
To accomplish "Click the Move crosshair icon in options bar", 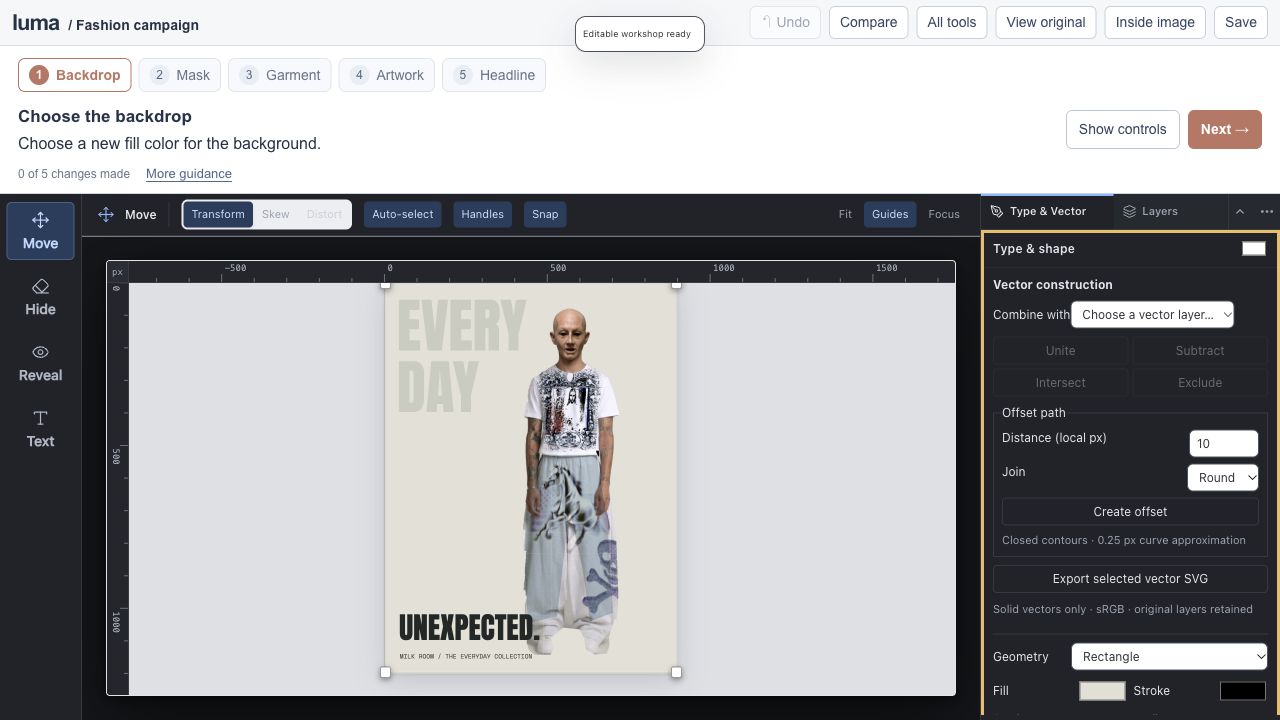I will coord(105,214).
